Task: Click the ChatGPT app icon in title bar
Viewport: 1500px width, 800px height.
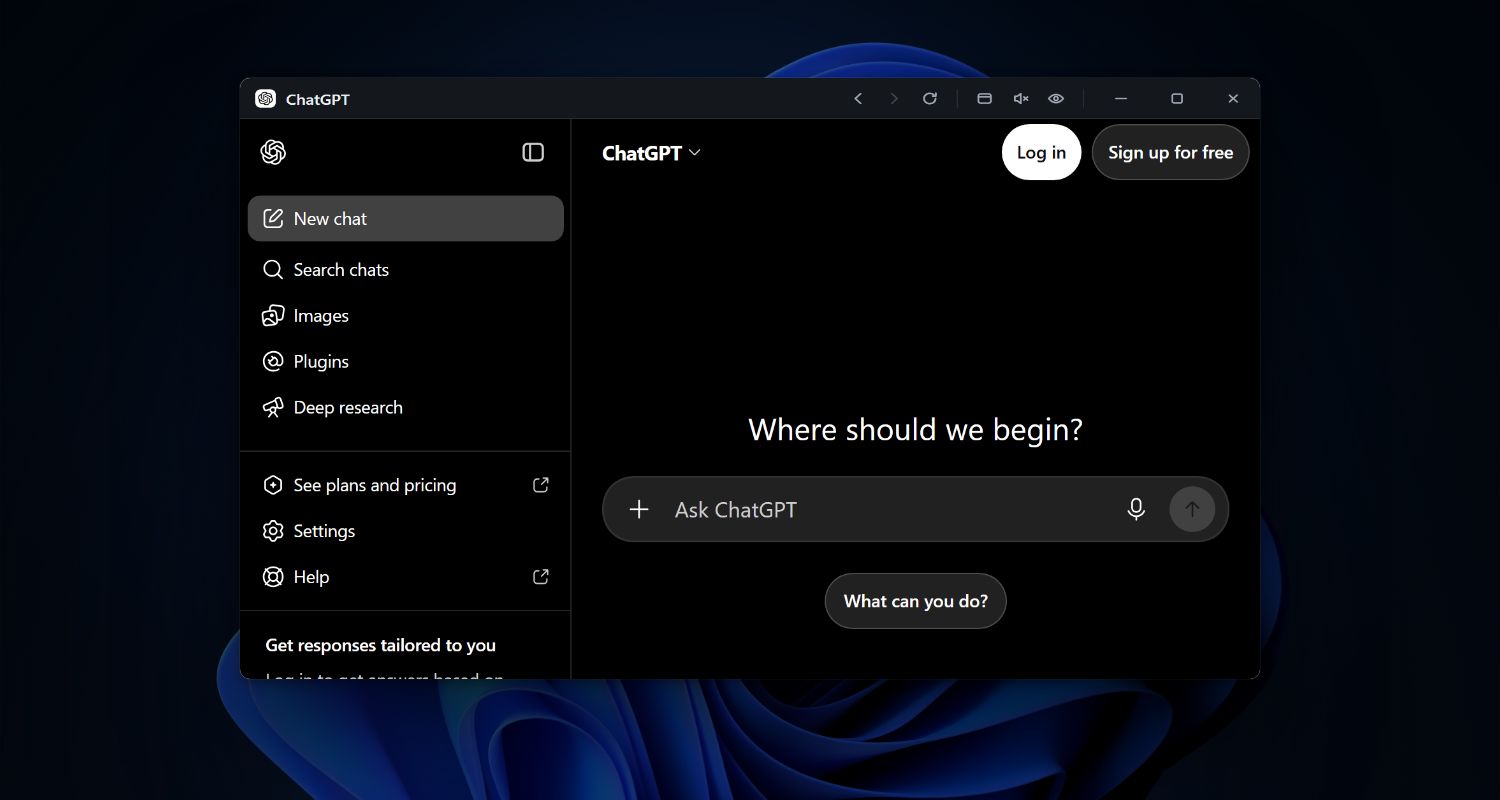Action: (x=265, y=98)
